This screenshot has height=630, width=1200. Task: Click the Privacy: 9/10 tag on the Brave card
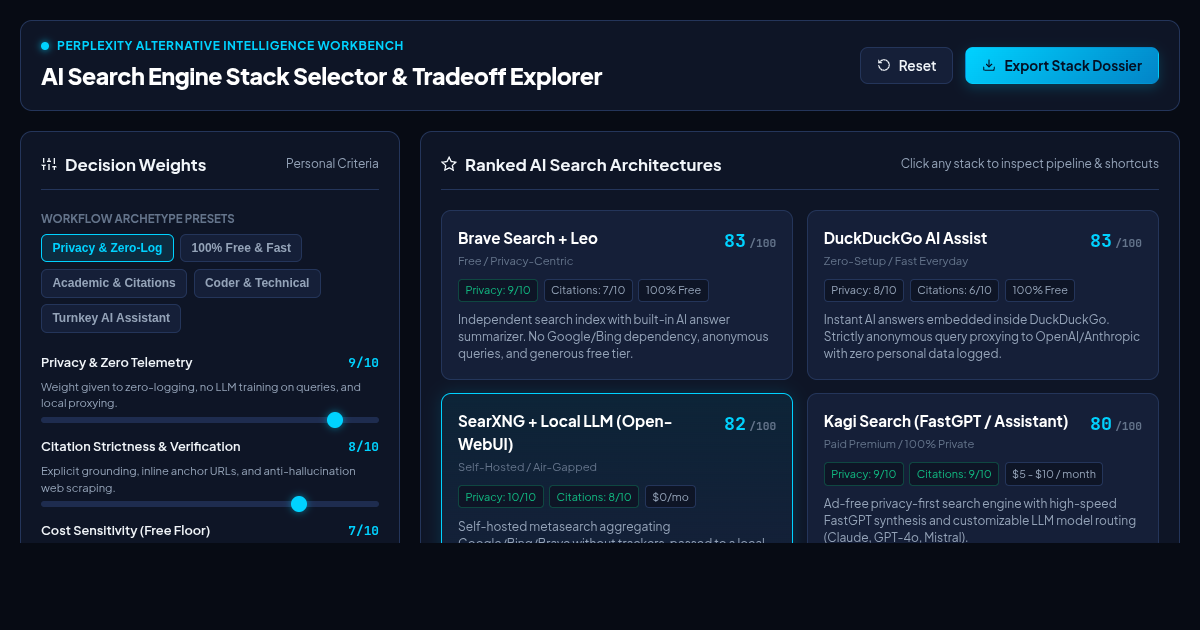tap(498, 290)
